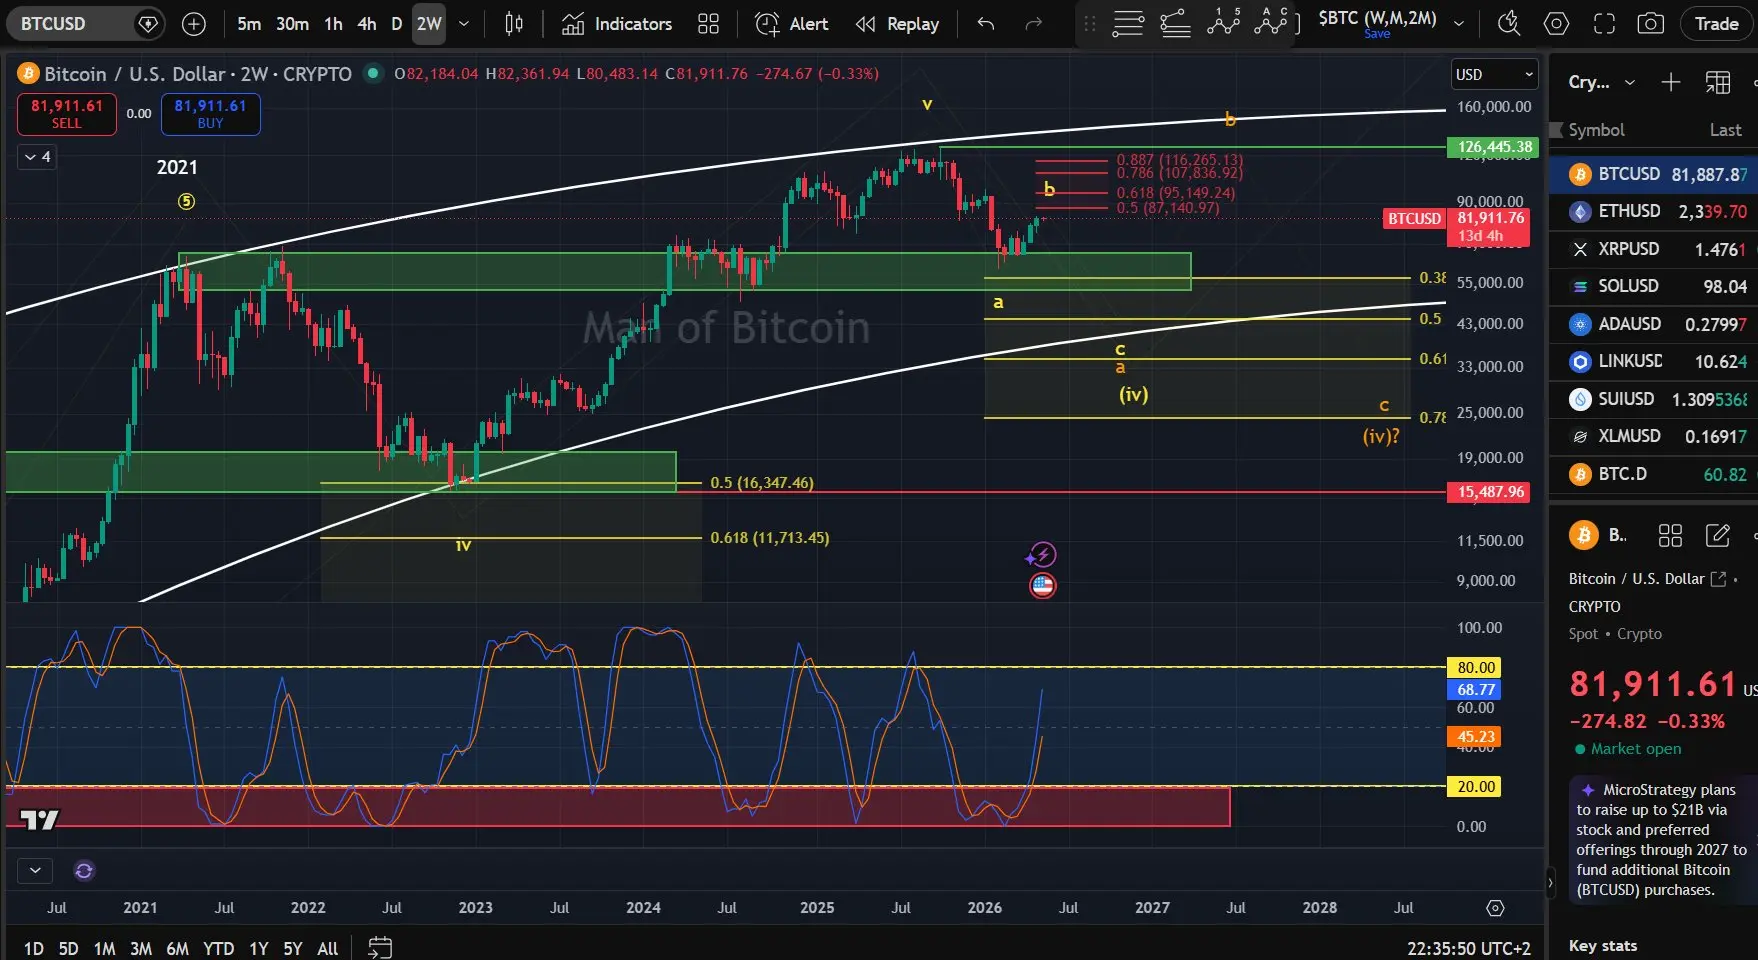Switch chart to the D daily timeframe
Image resolution: width=1758 pixels, height=960 pixels.
pyautogui.click(x=396, y=24)
